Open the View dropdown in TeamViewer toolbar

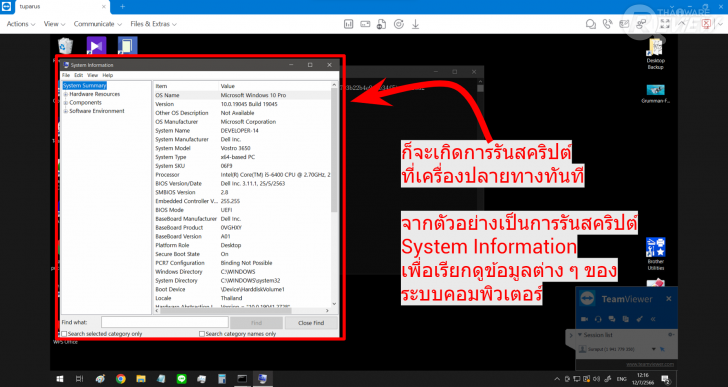[54, 24]
